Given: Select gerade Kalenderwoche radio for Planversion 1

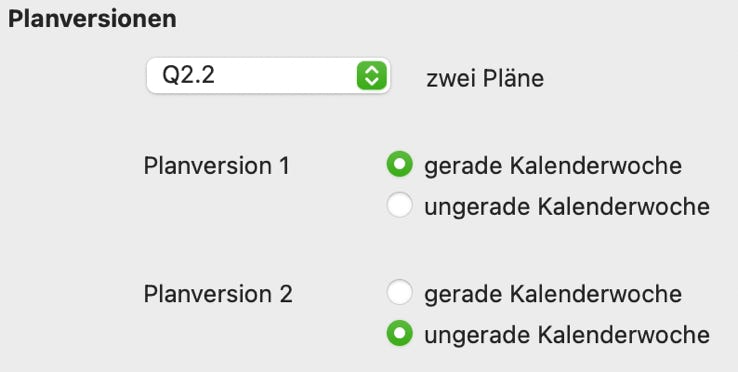Looking at the screenshot, I should pos(400,164).
